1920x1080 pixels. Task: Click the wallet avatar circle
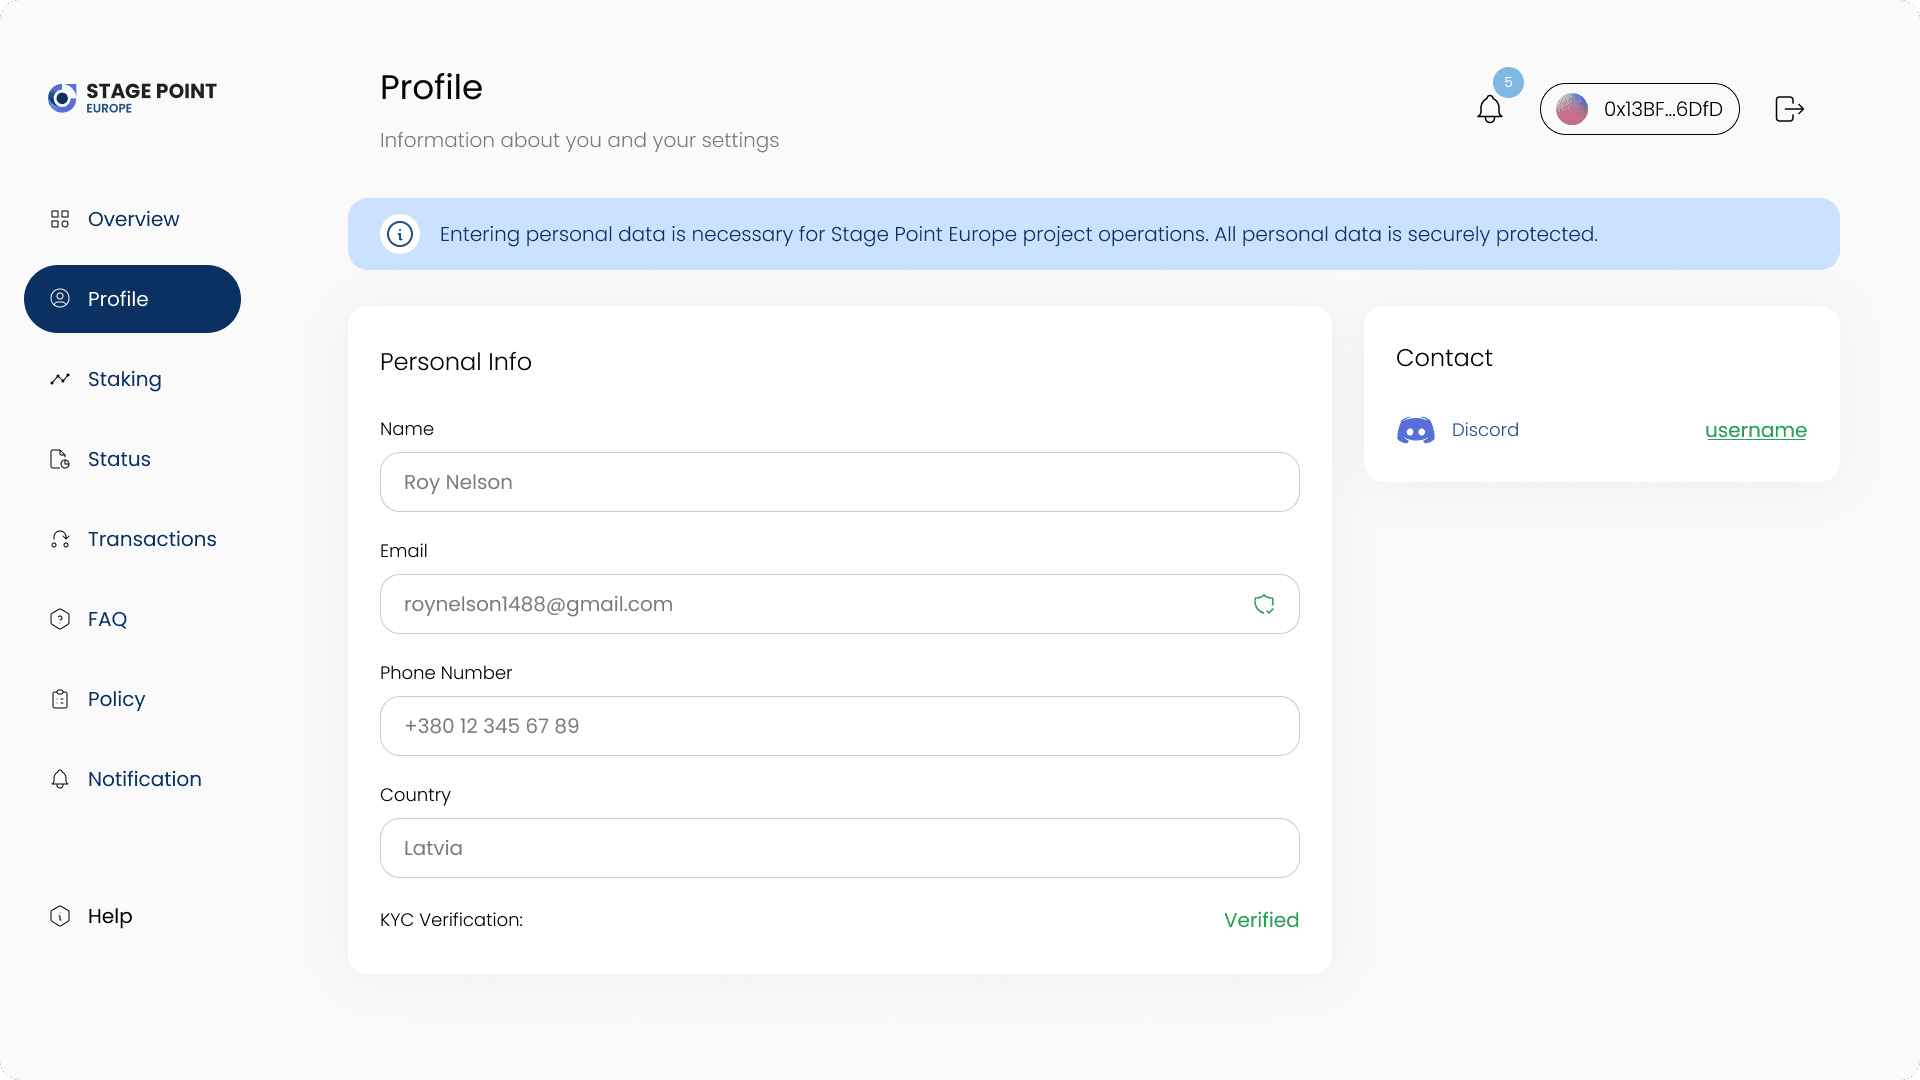[1572, 109]
